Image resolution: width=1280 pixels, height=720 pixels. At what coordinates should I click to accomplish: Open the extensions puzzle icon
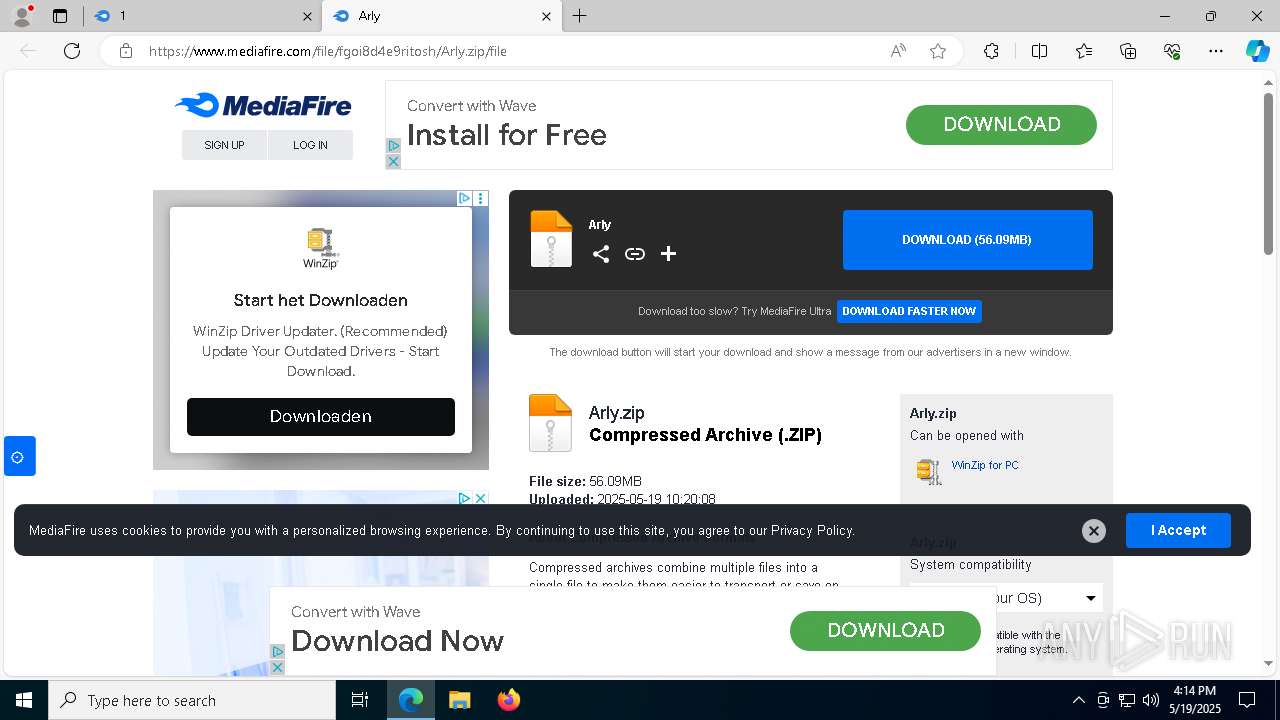(x=991, y=51)
